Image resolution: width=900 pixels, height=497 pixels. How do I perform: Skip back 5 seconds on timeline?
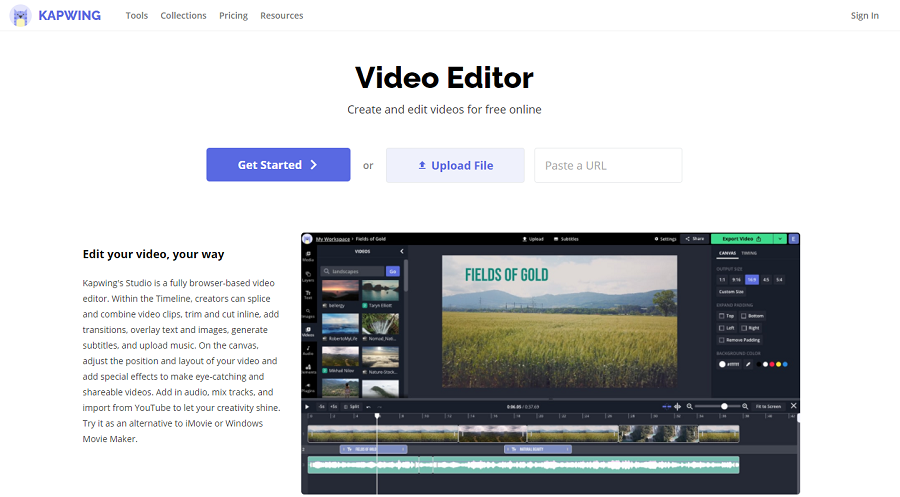click(x=321, y=406)
